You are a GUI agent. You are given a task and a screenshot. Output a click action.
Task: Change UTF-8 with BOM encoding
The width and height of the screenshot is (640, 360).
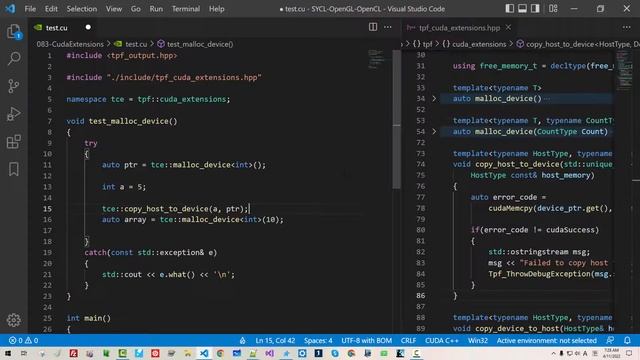[367, 340]
